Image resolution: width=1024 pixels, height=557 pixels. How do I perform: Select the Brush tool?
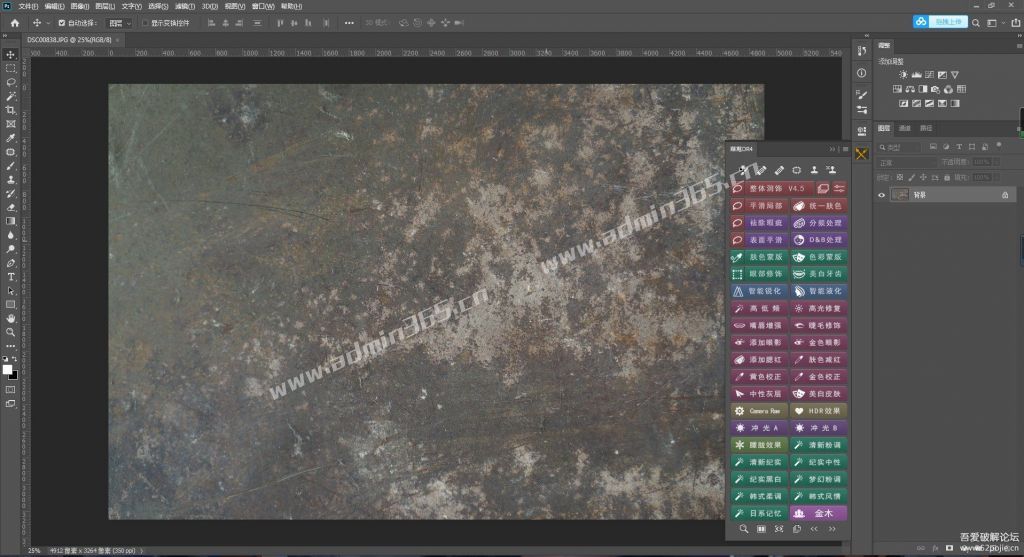pyautogui.click(x=10, y=166)
